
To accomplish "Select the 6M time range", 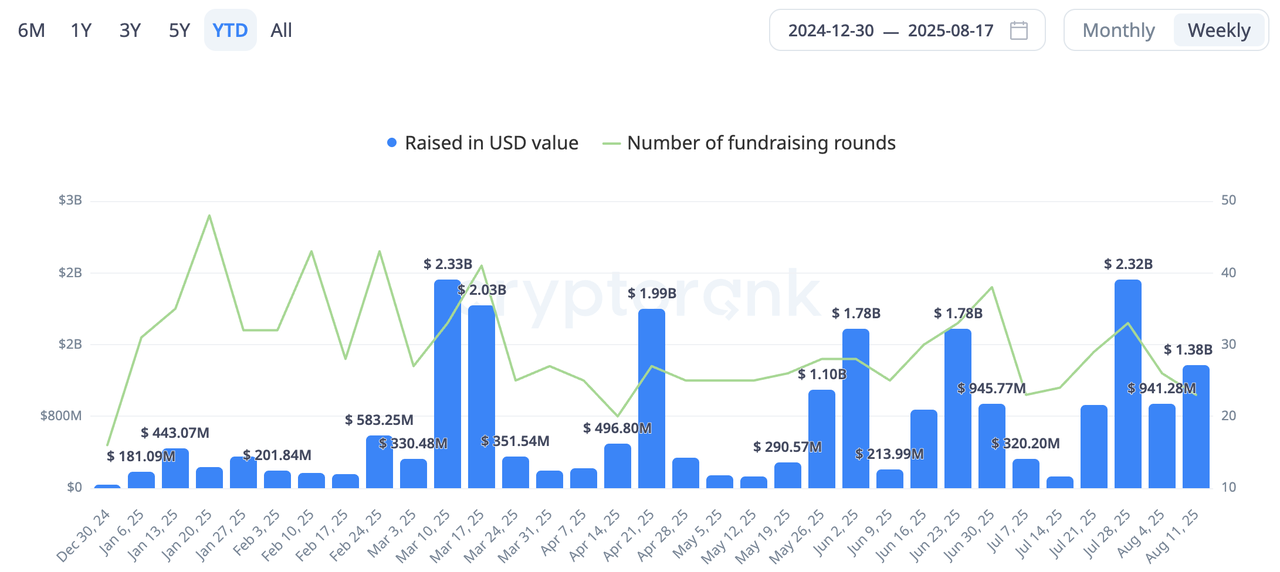I will click(x=32, y=30).
